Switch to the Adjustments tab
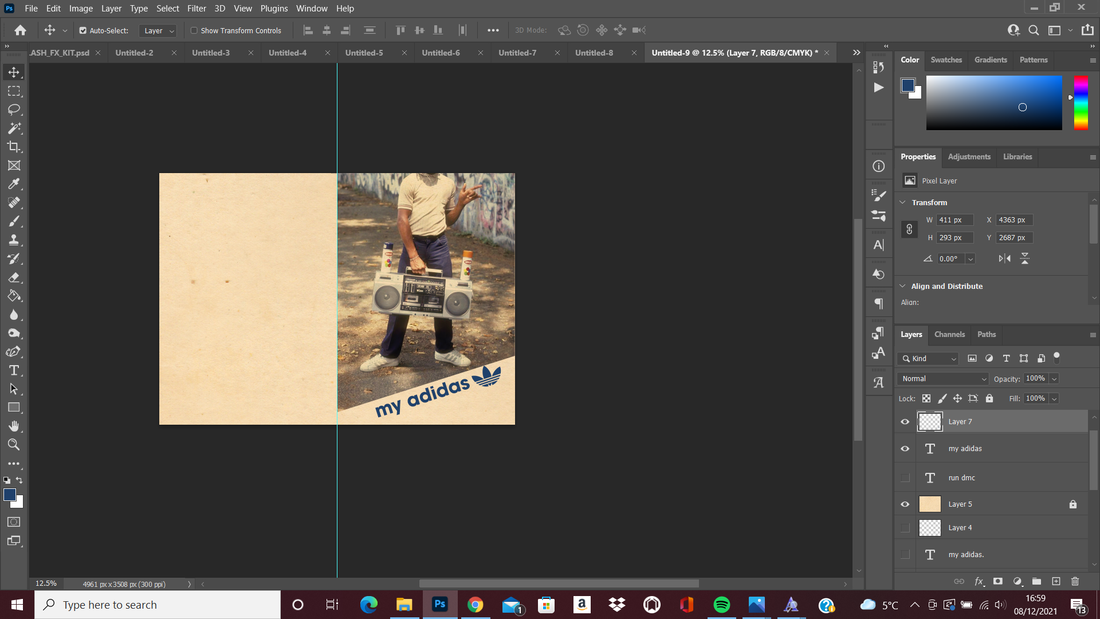 tap(969, 157)
